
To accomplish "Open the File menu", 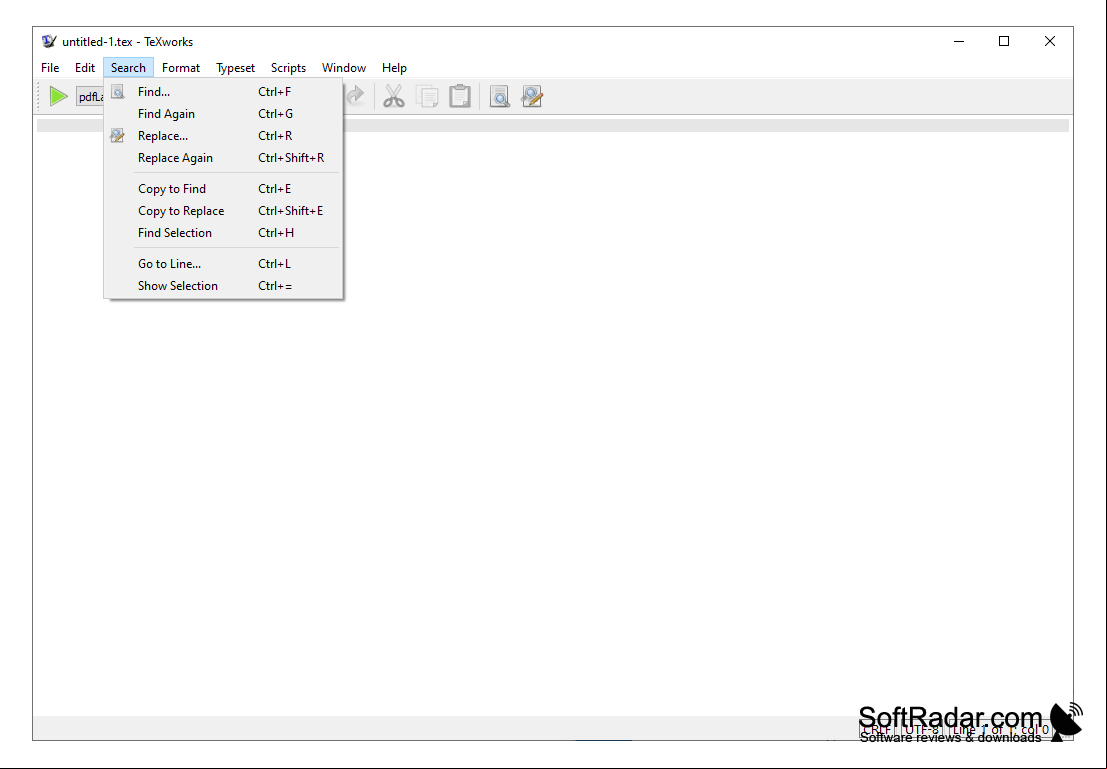I will pyautogui.click(x=50, y=68).
